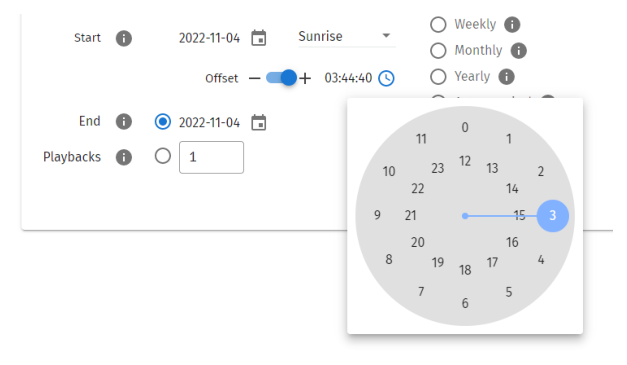
Task: Pick hour 9 on the clock
Action: click(x=377, y=215)
